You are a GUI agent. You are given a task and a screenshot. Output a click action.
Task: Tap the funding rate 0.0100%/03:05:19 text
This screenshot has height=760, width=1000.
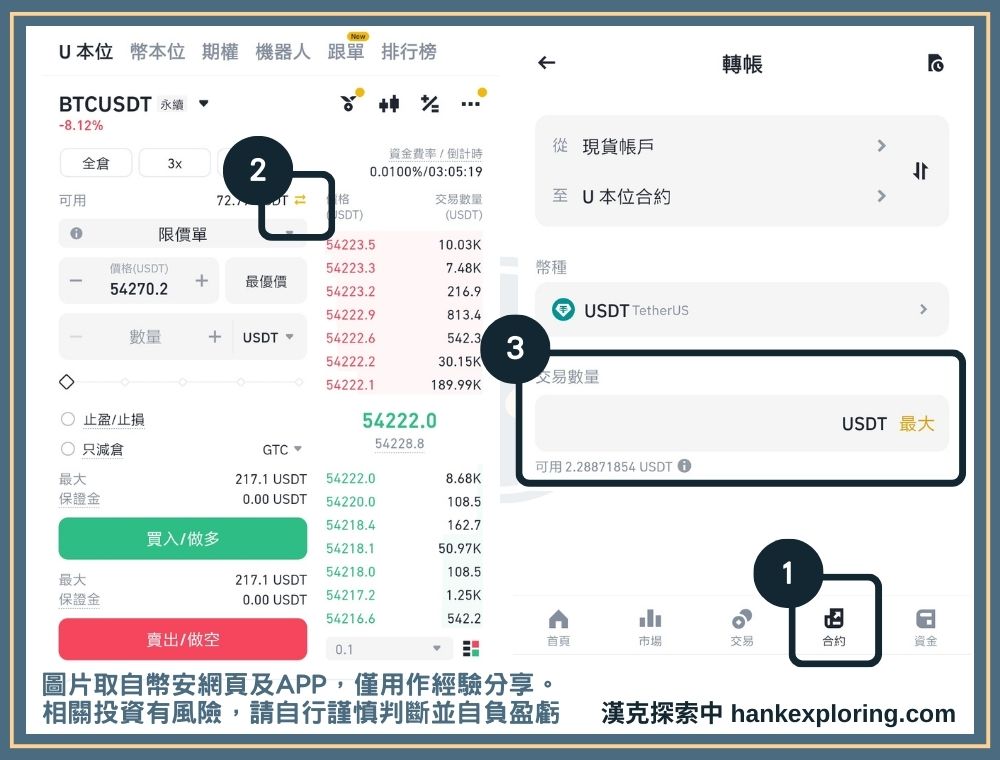(426, 172)
